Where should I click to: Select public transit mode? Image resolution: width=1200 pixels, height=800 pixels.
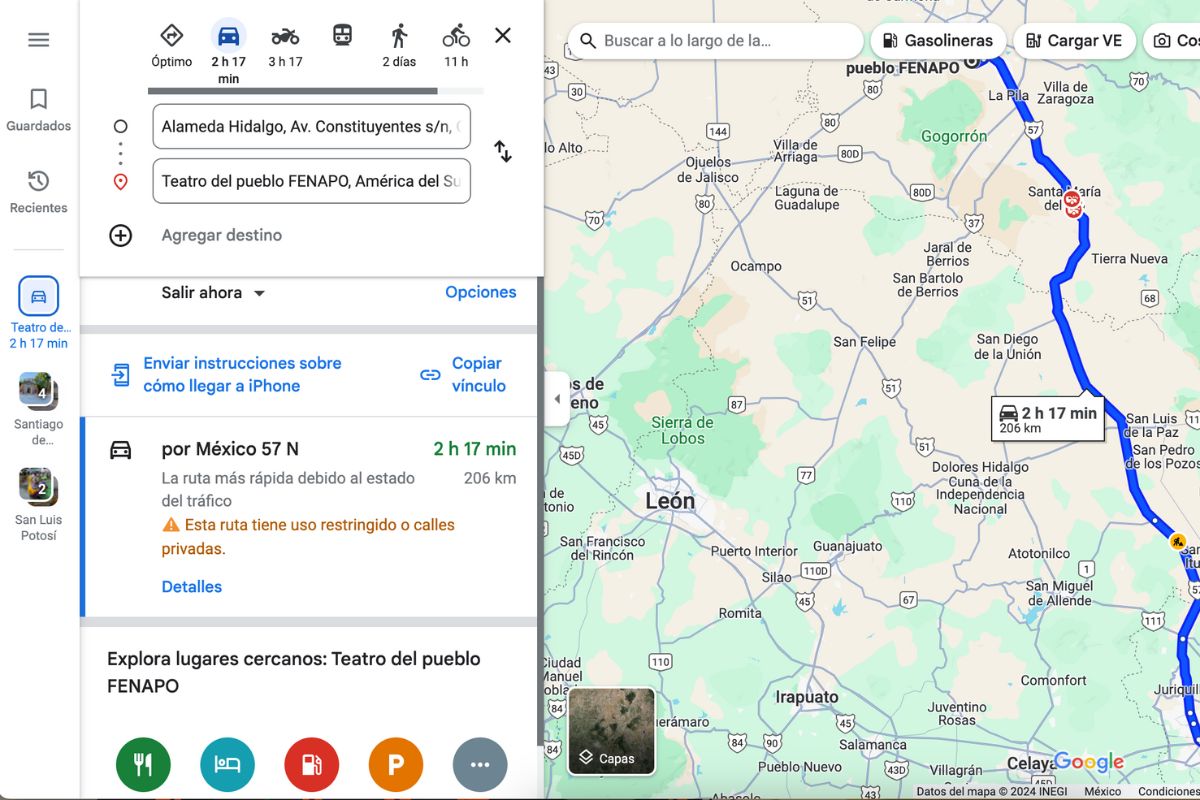click(x=343, y=36)
